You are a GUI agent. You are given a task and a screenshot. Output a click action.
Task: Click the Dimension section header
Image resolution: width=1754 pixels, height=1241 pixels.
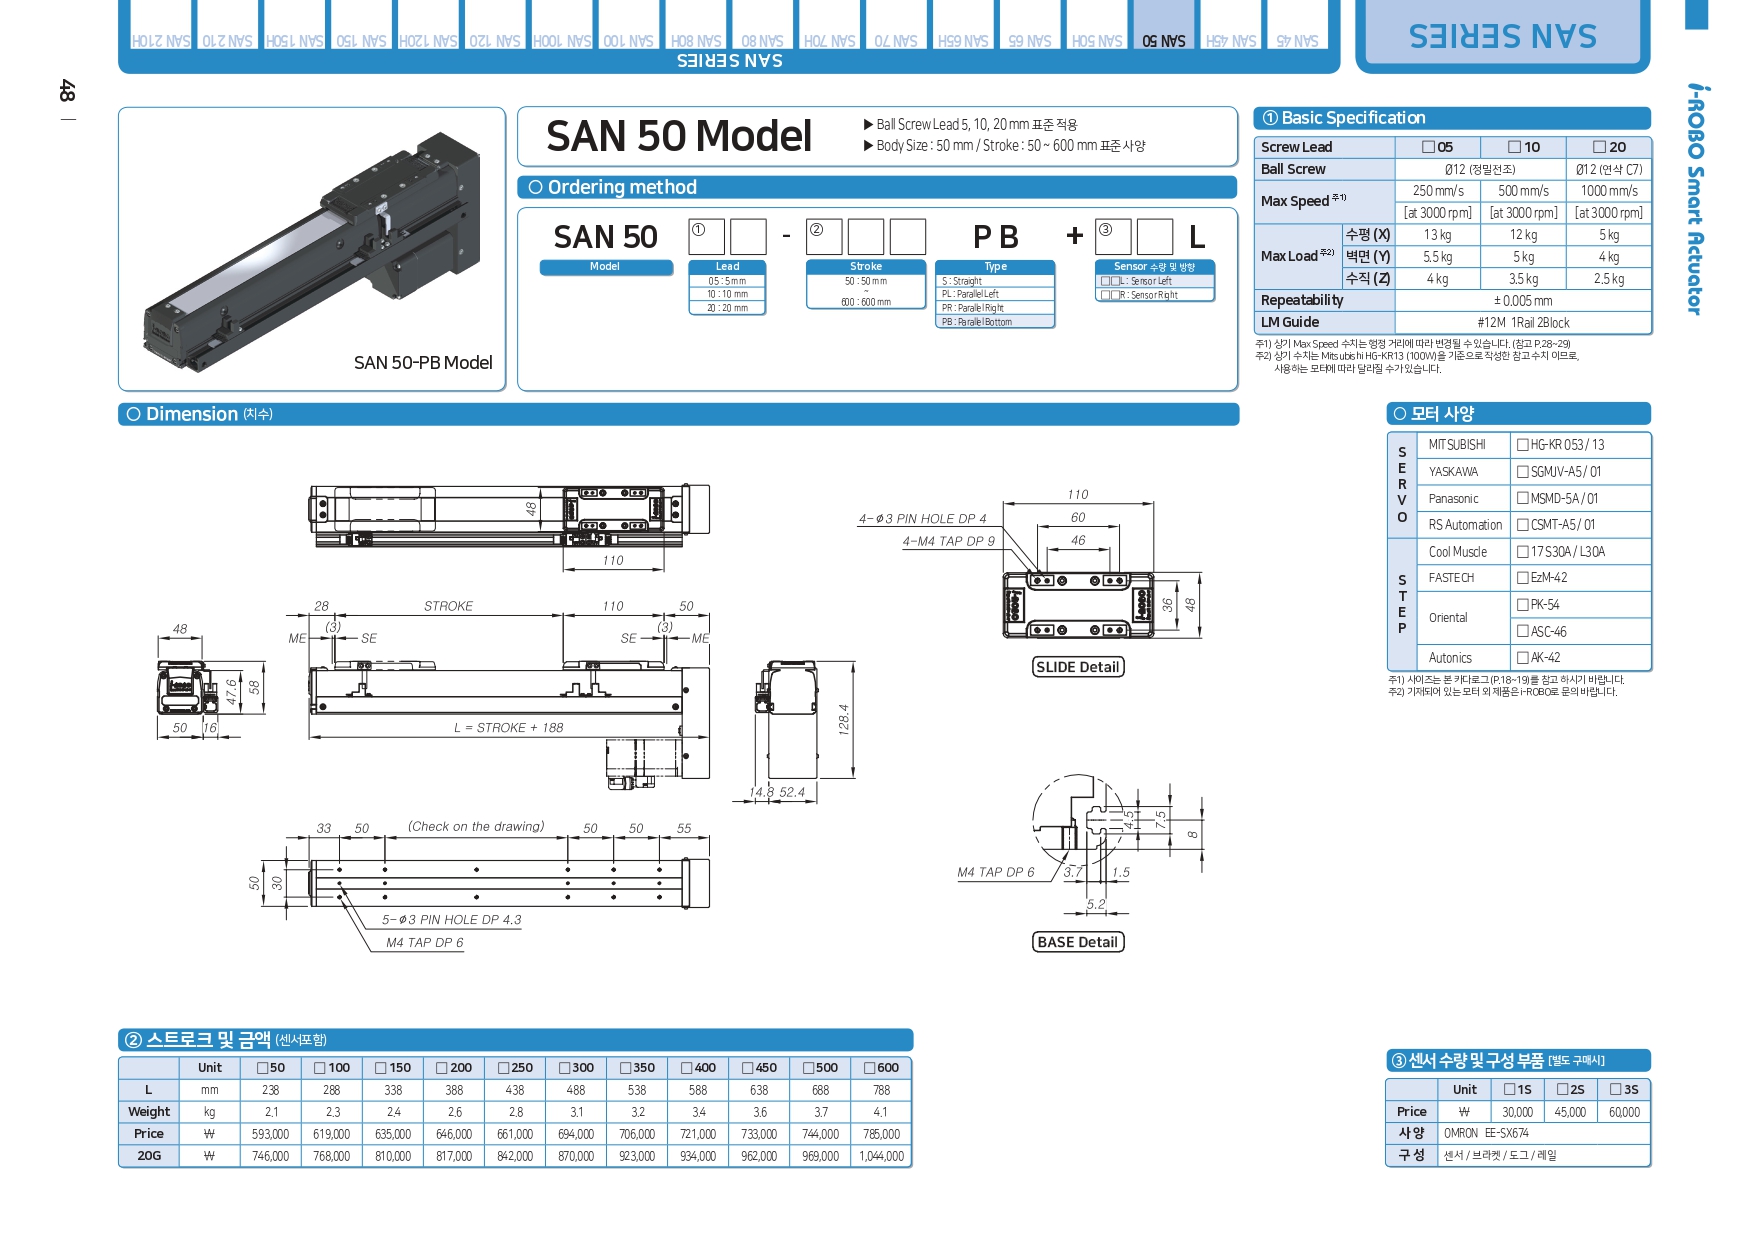click(678, 414)
